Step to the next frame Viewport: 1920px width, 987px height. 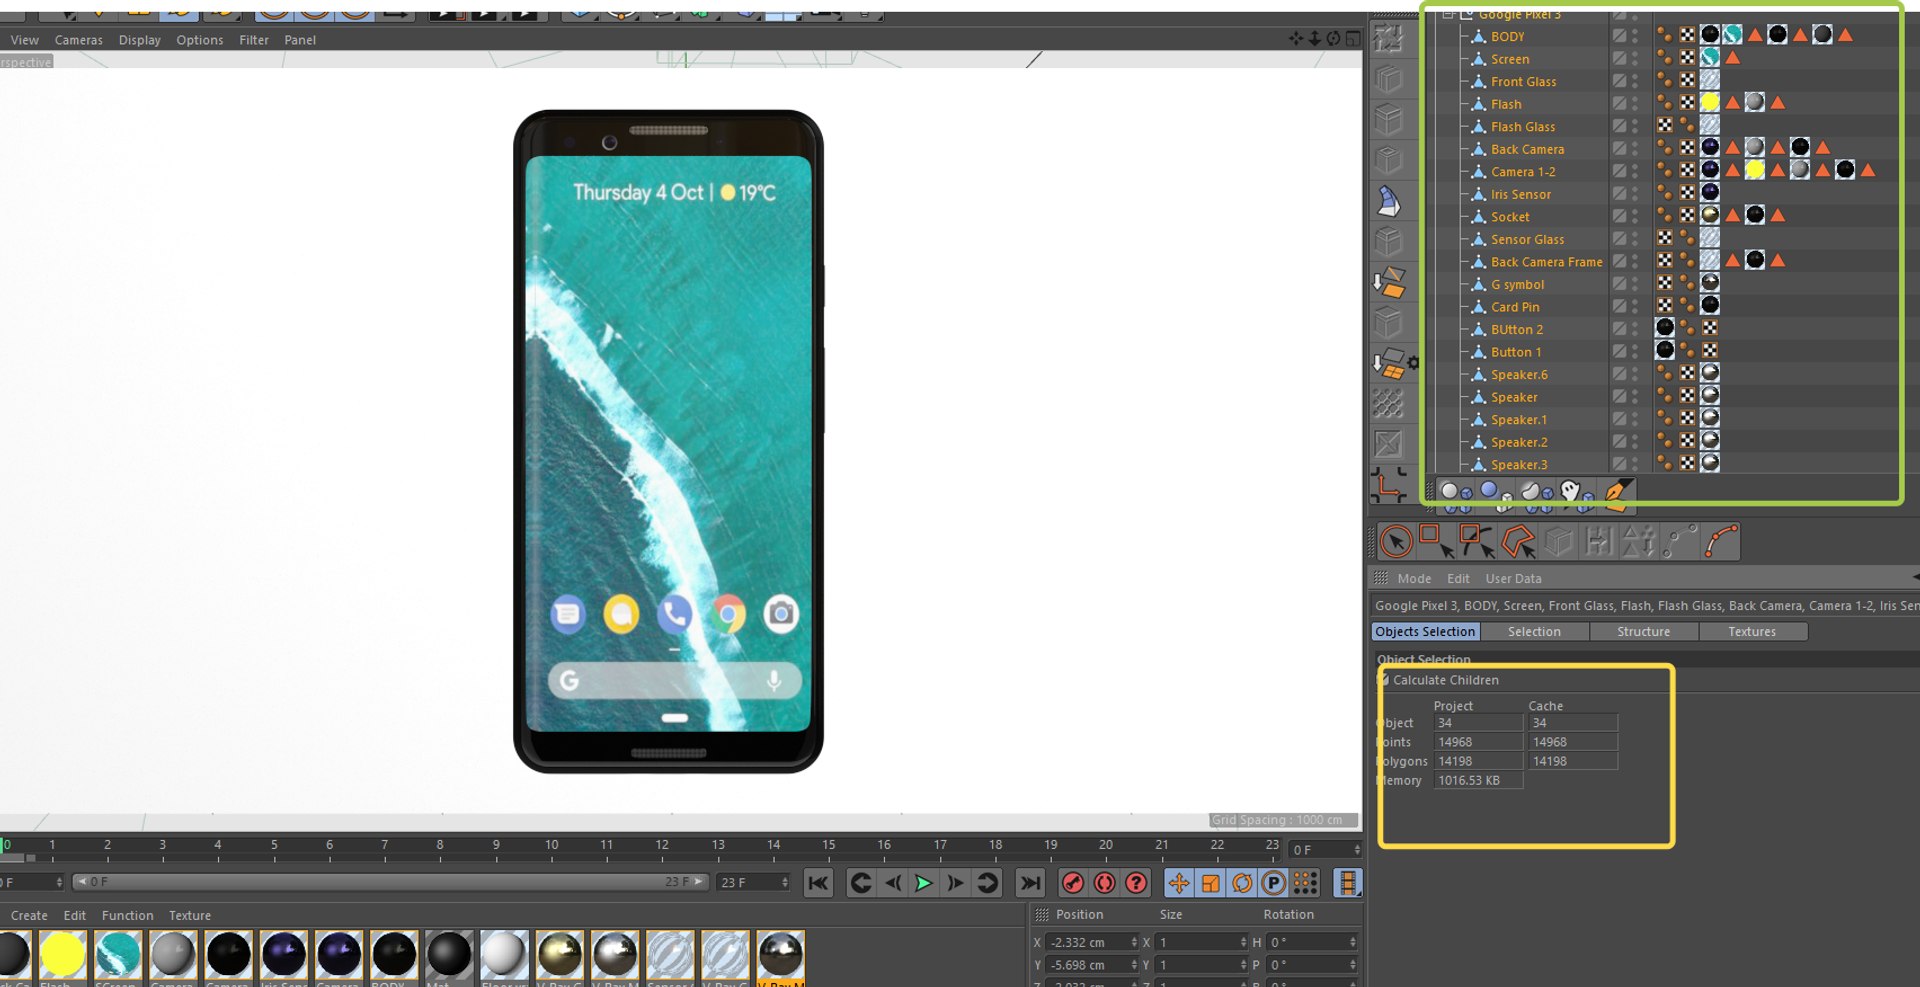pos(955,883)
